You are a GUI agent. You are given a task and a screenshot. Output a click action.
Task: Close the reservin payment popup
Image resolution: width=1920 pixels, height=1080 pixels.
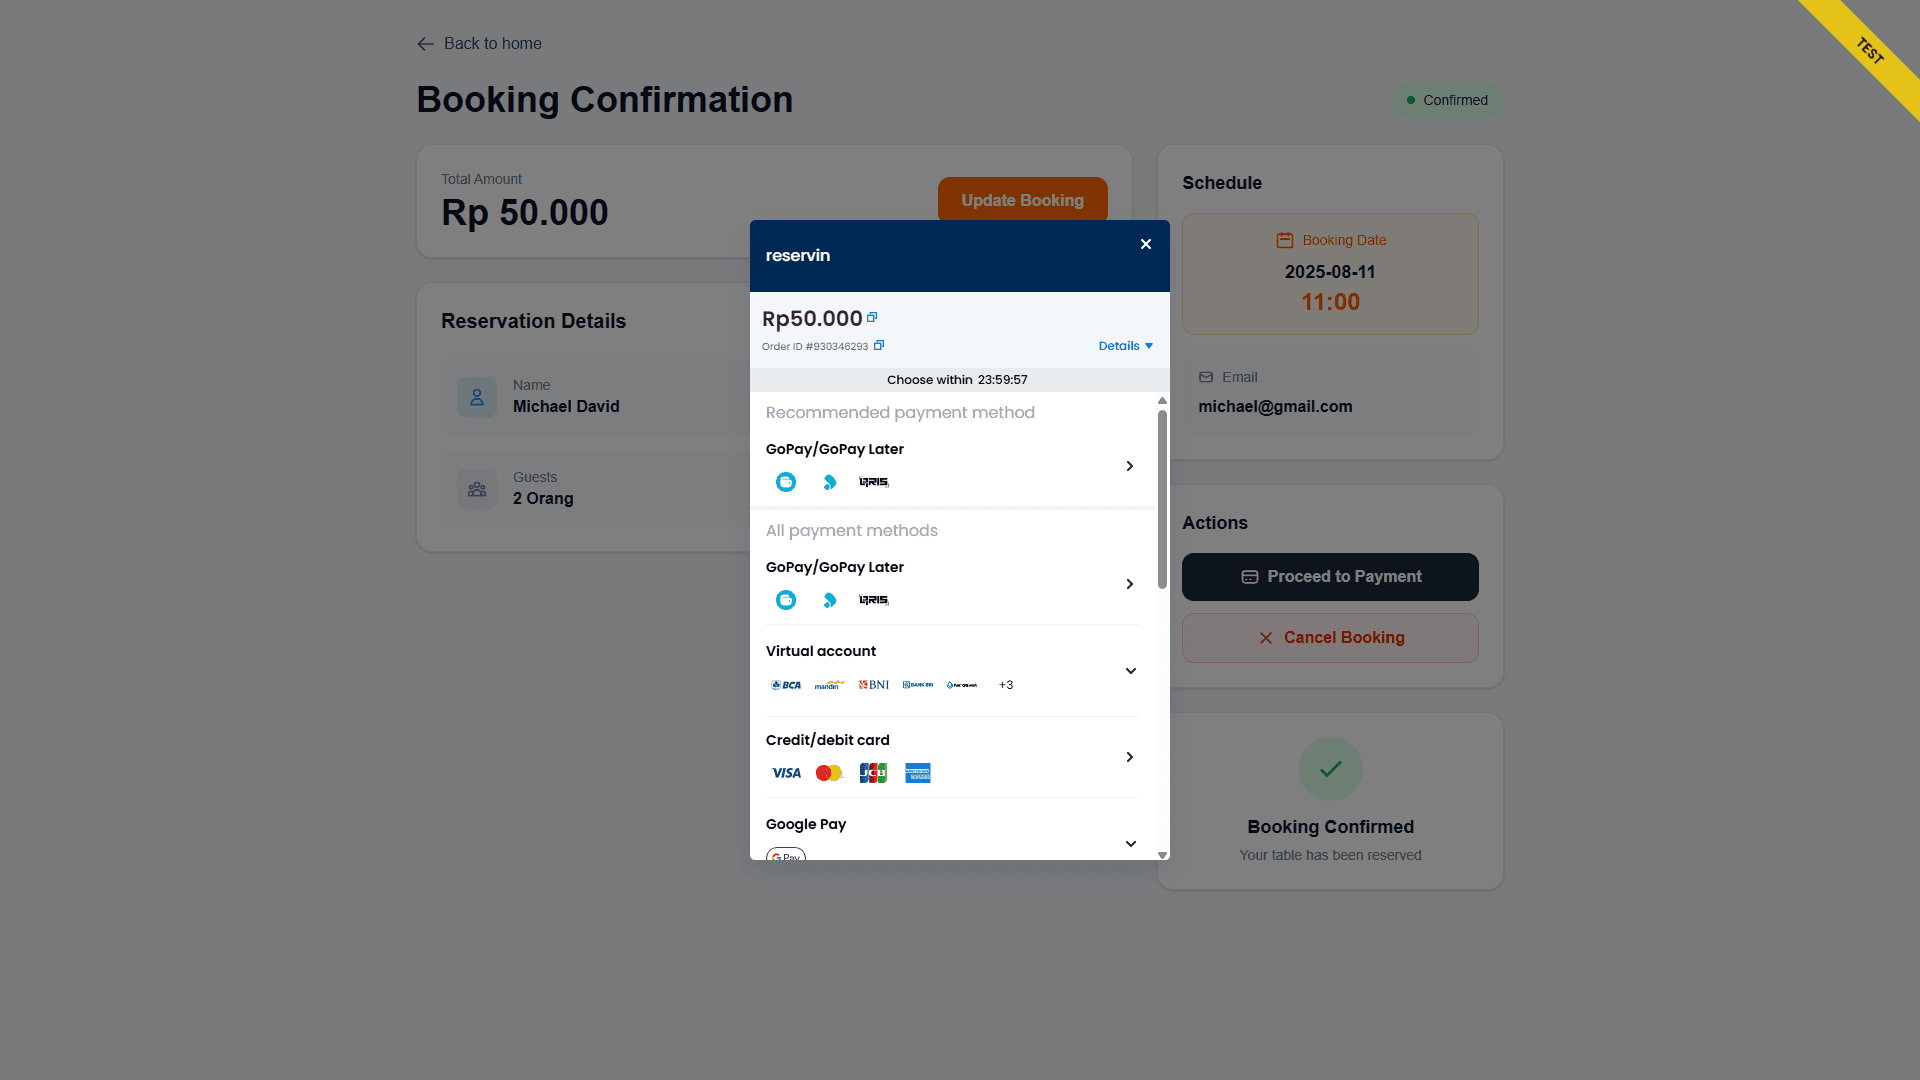tap(1146, 244)
